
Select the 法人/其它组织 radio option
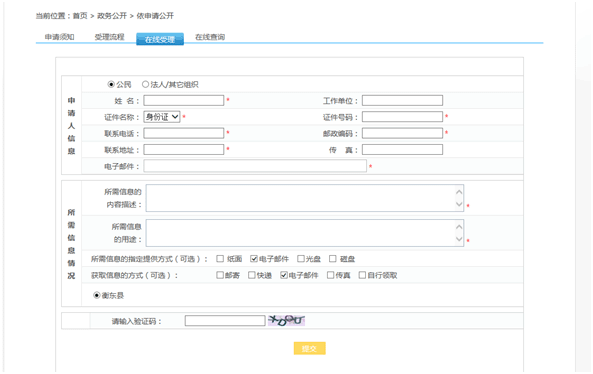[145, 84]
